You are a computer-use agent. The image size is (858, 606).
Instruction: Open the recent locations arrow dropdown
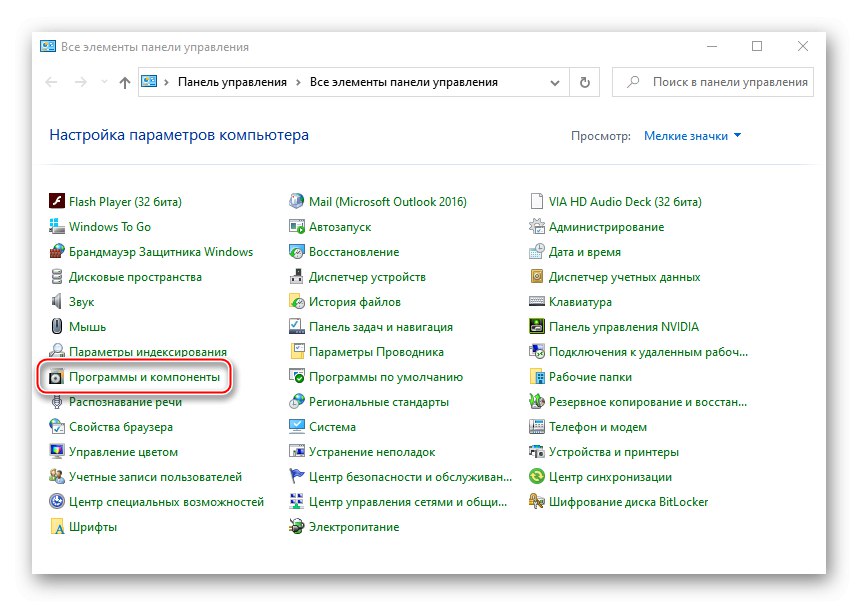click(x=104, y=83)
